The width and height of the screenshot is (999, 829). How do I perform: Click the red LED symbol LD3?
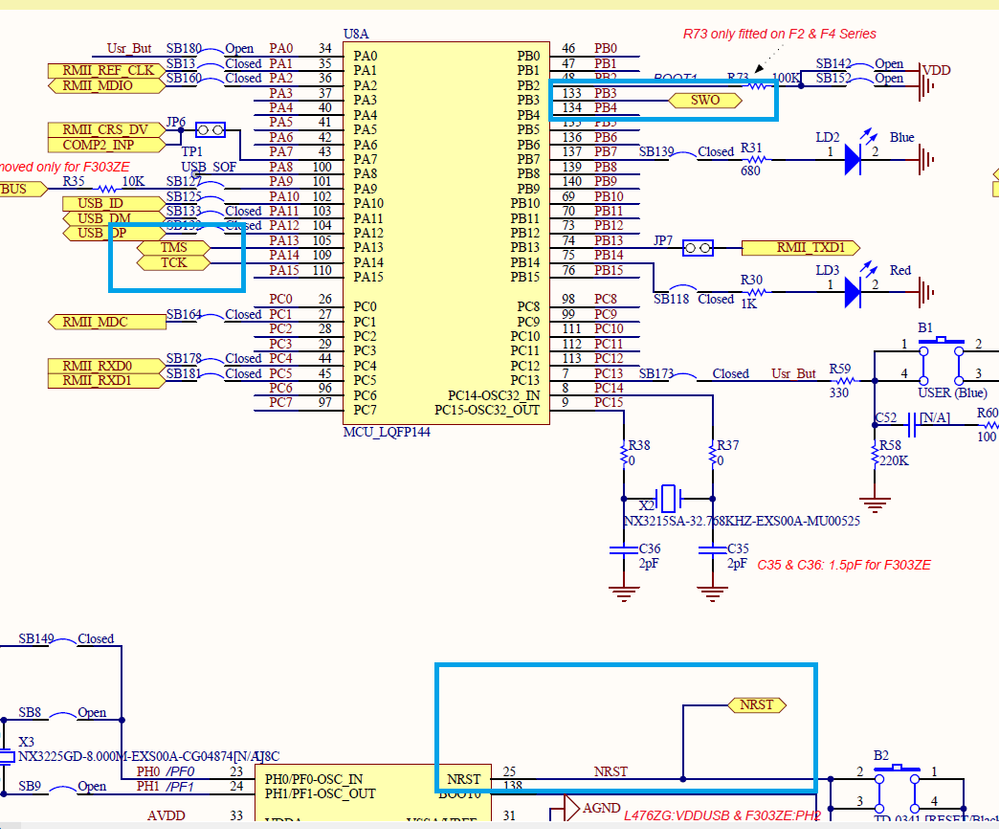(x=852, y=292)
